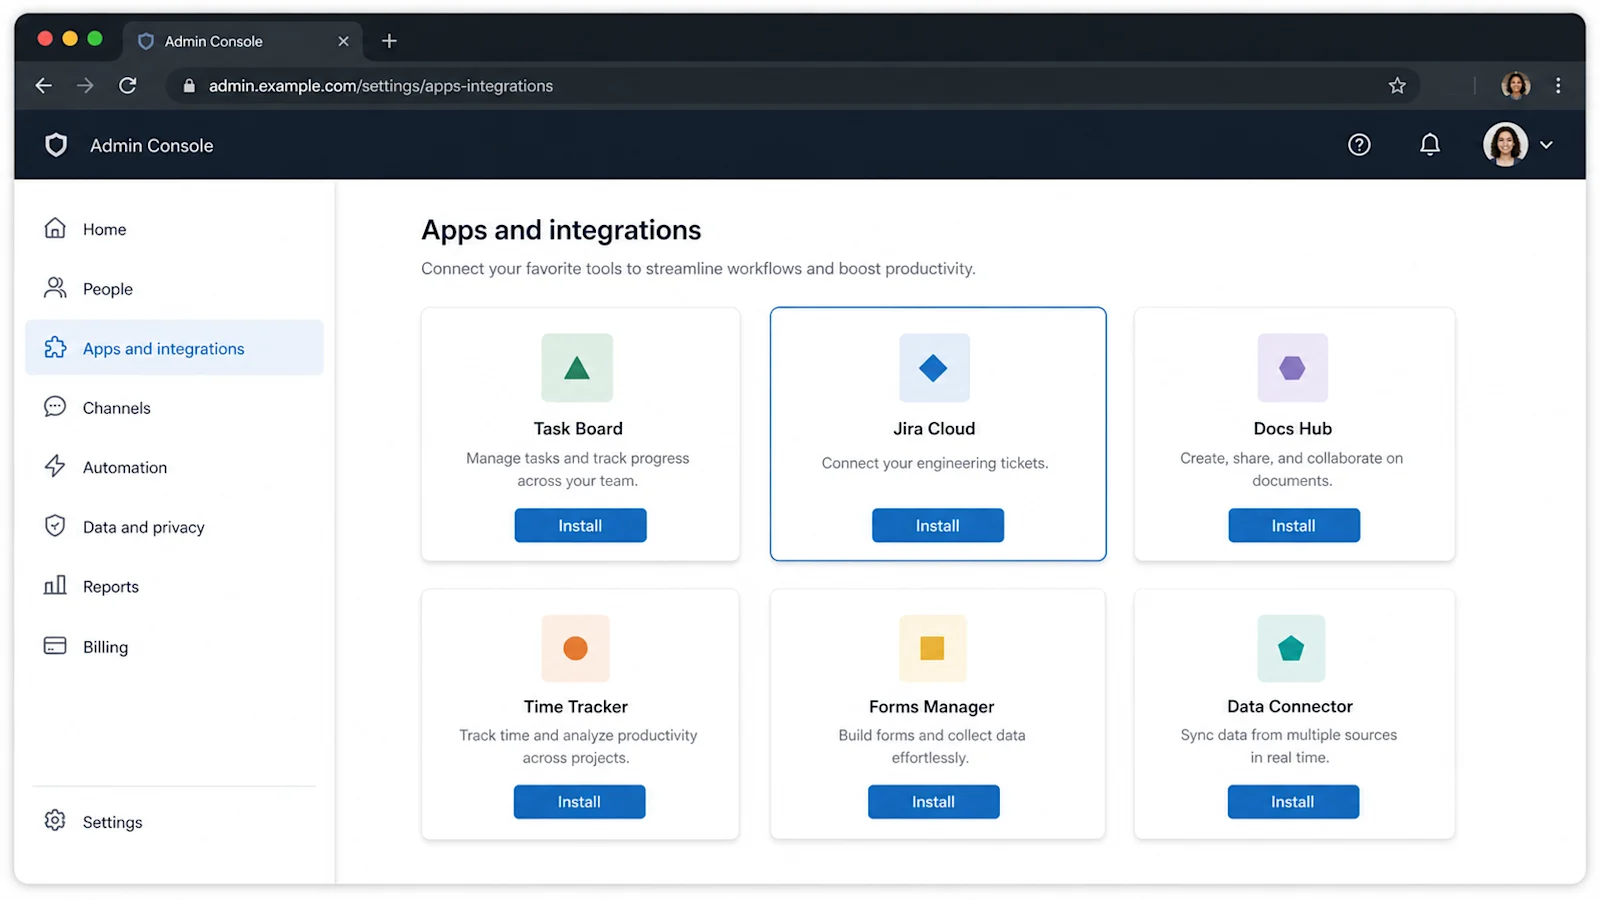View site info via the lock icon
The image size is (1600, 900).
pos(189,86)
